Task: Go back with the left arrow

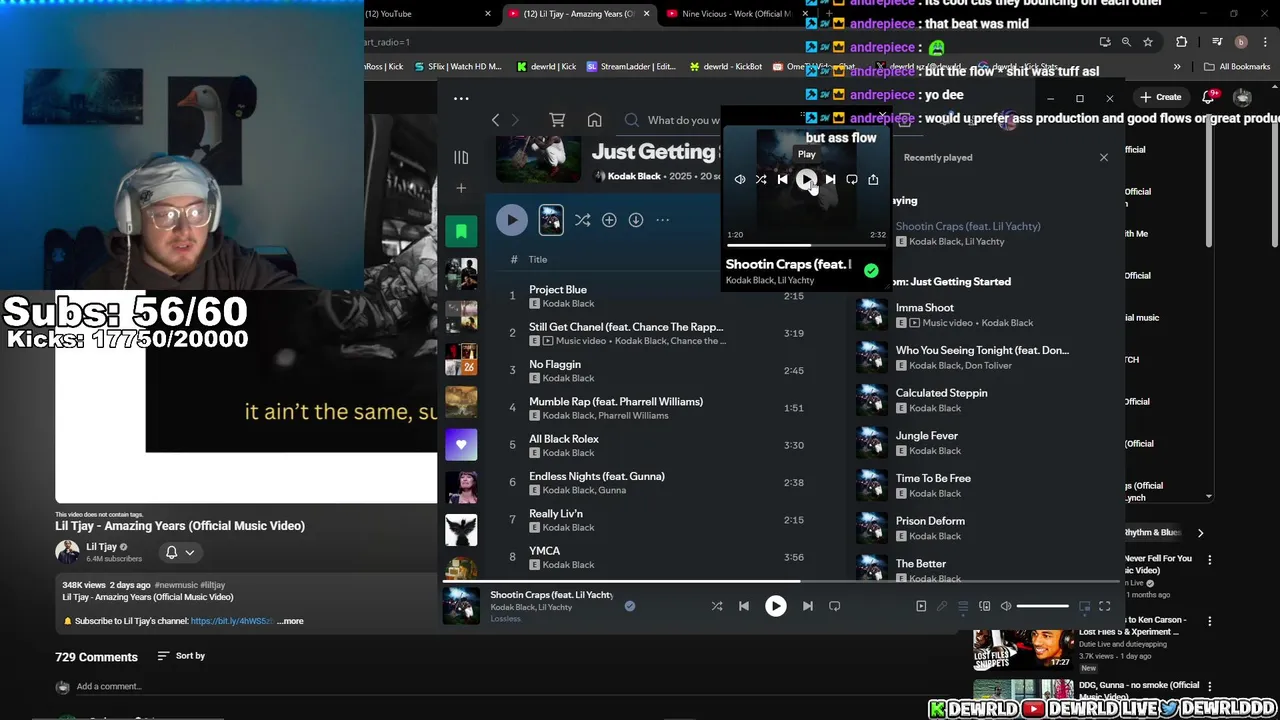Action: tap(495, 120)
